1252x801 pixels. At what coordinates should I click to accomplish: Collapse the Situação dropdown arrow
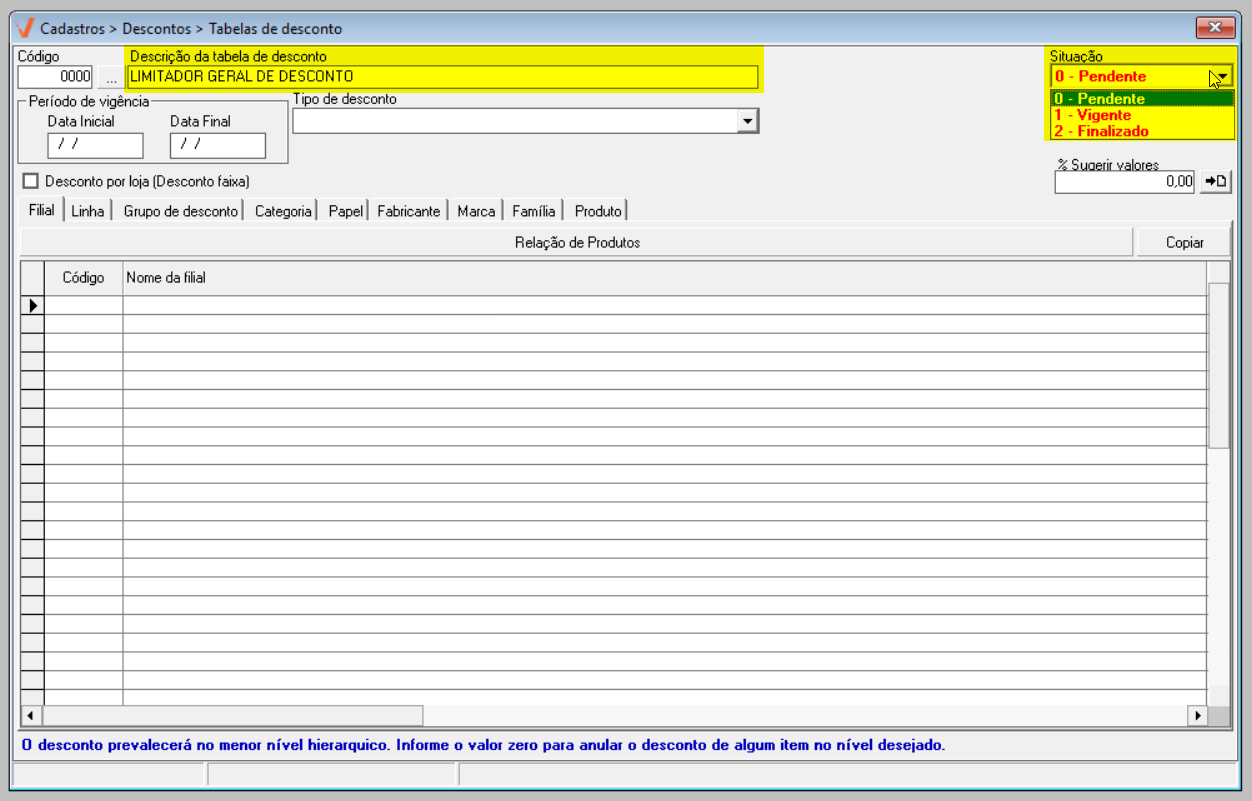[x=1222, y=76]
